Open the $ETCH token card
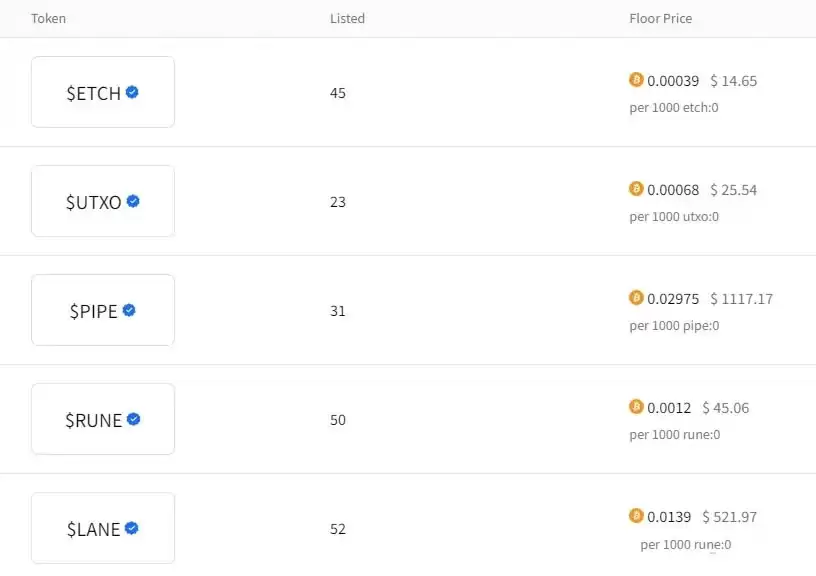The width and height of the screenshot is (816, 576). (103, 92)
